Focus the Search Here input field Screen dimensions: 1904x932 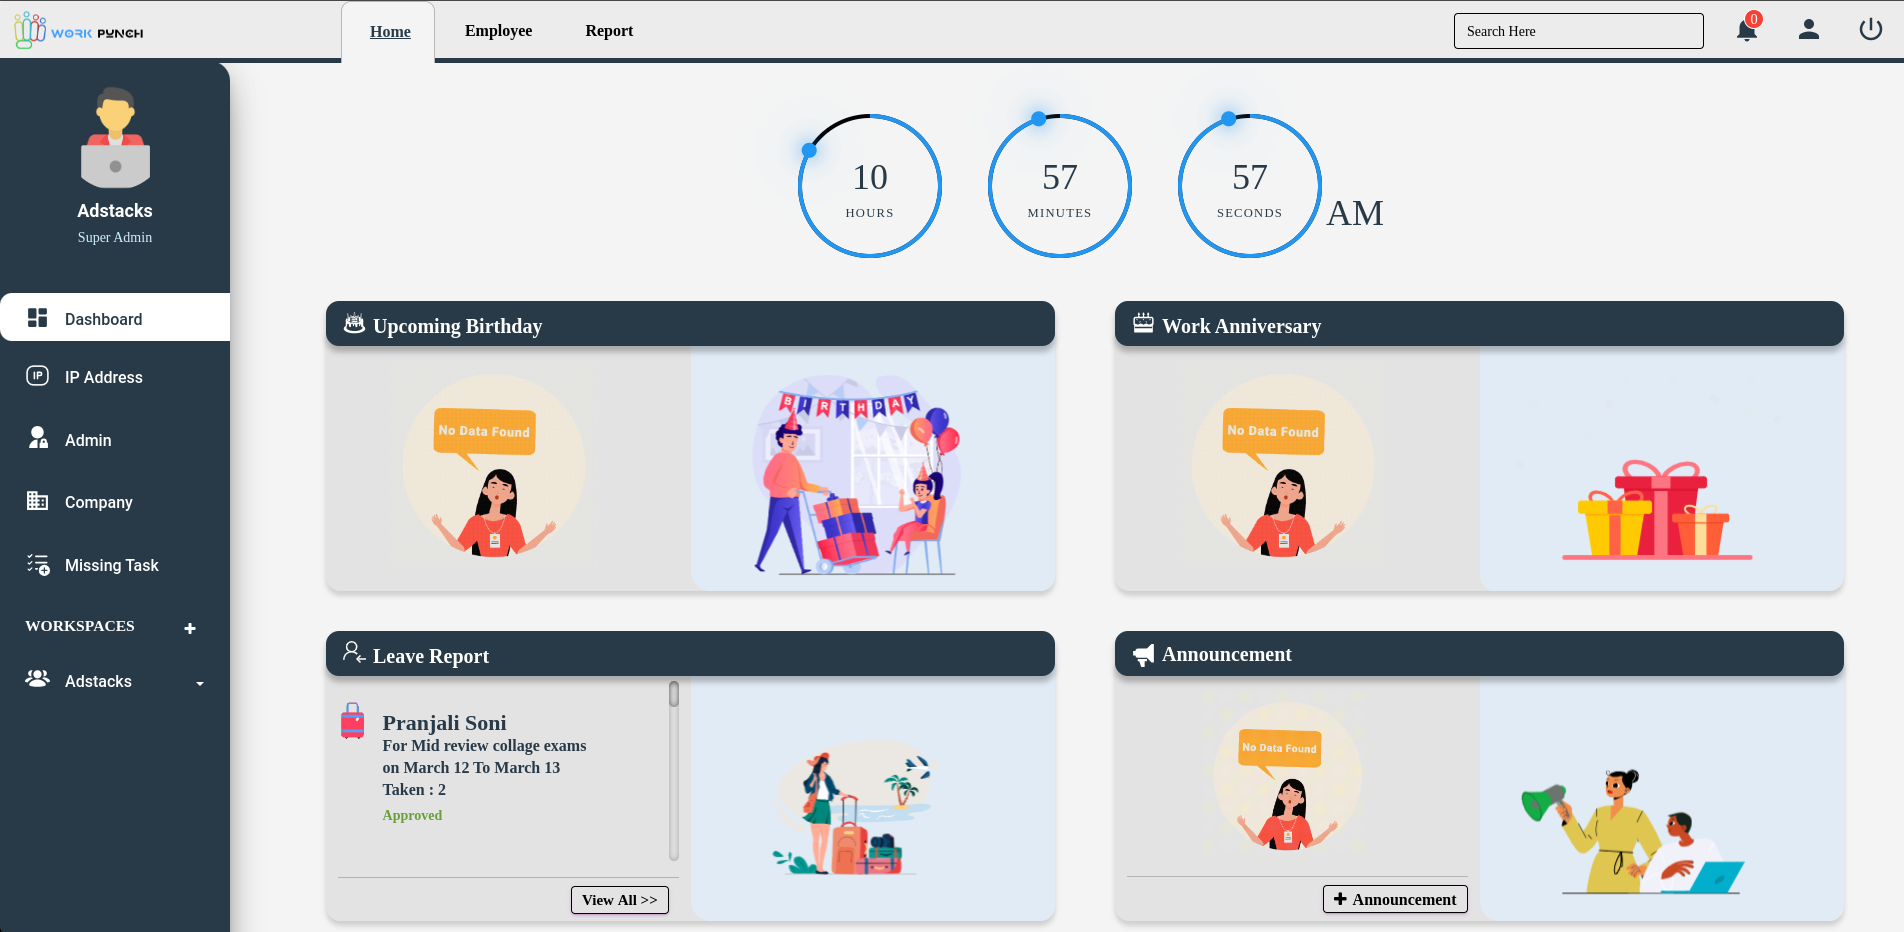(1578, 31)
